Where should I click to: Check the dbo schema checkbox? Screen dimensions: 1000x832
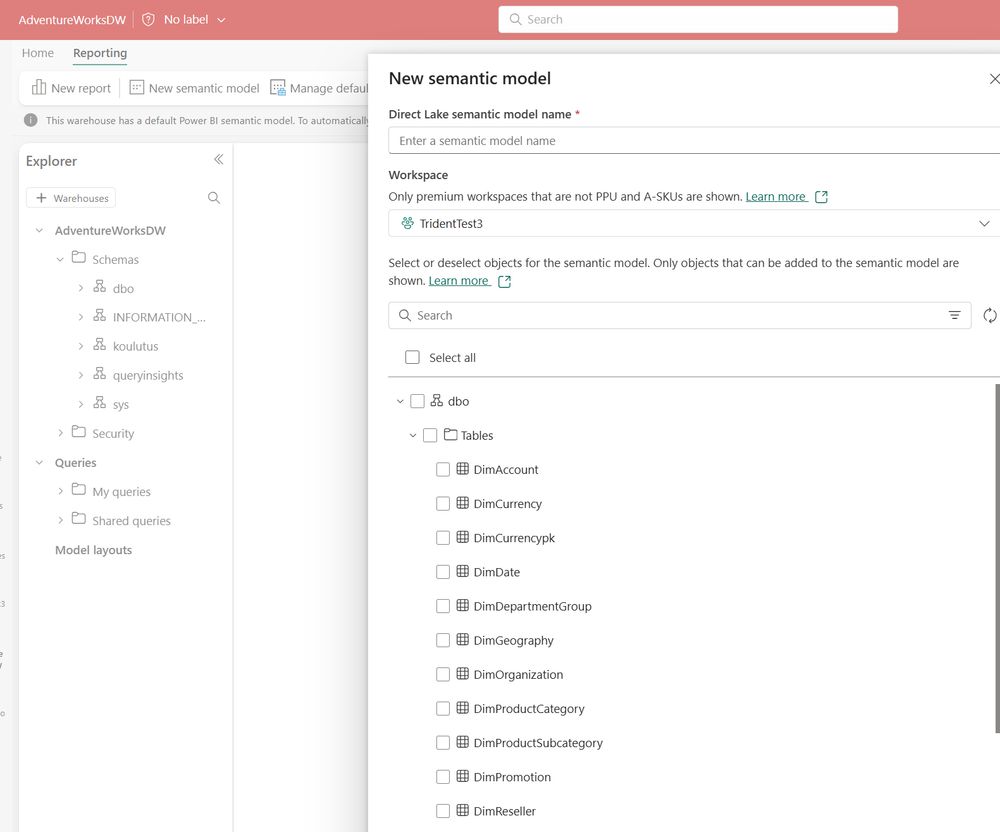coord(417,401)
